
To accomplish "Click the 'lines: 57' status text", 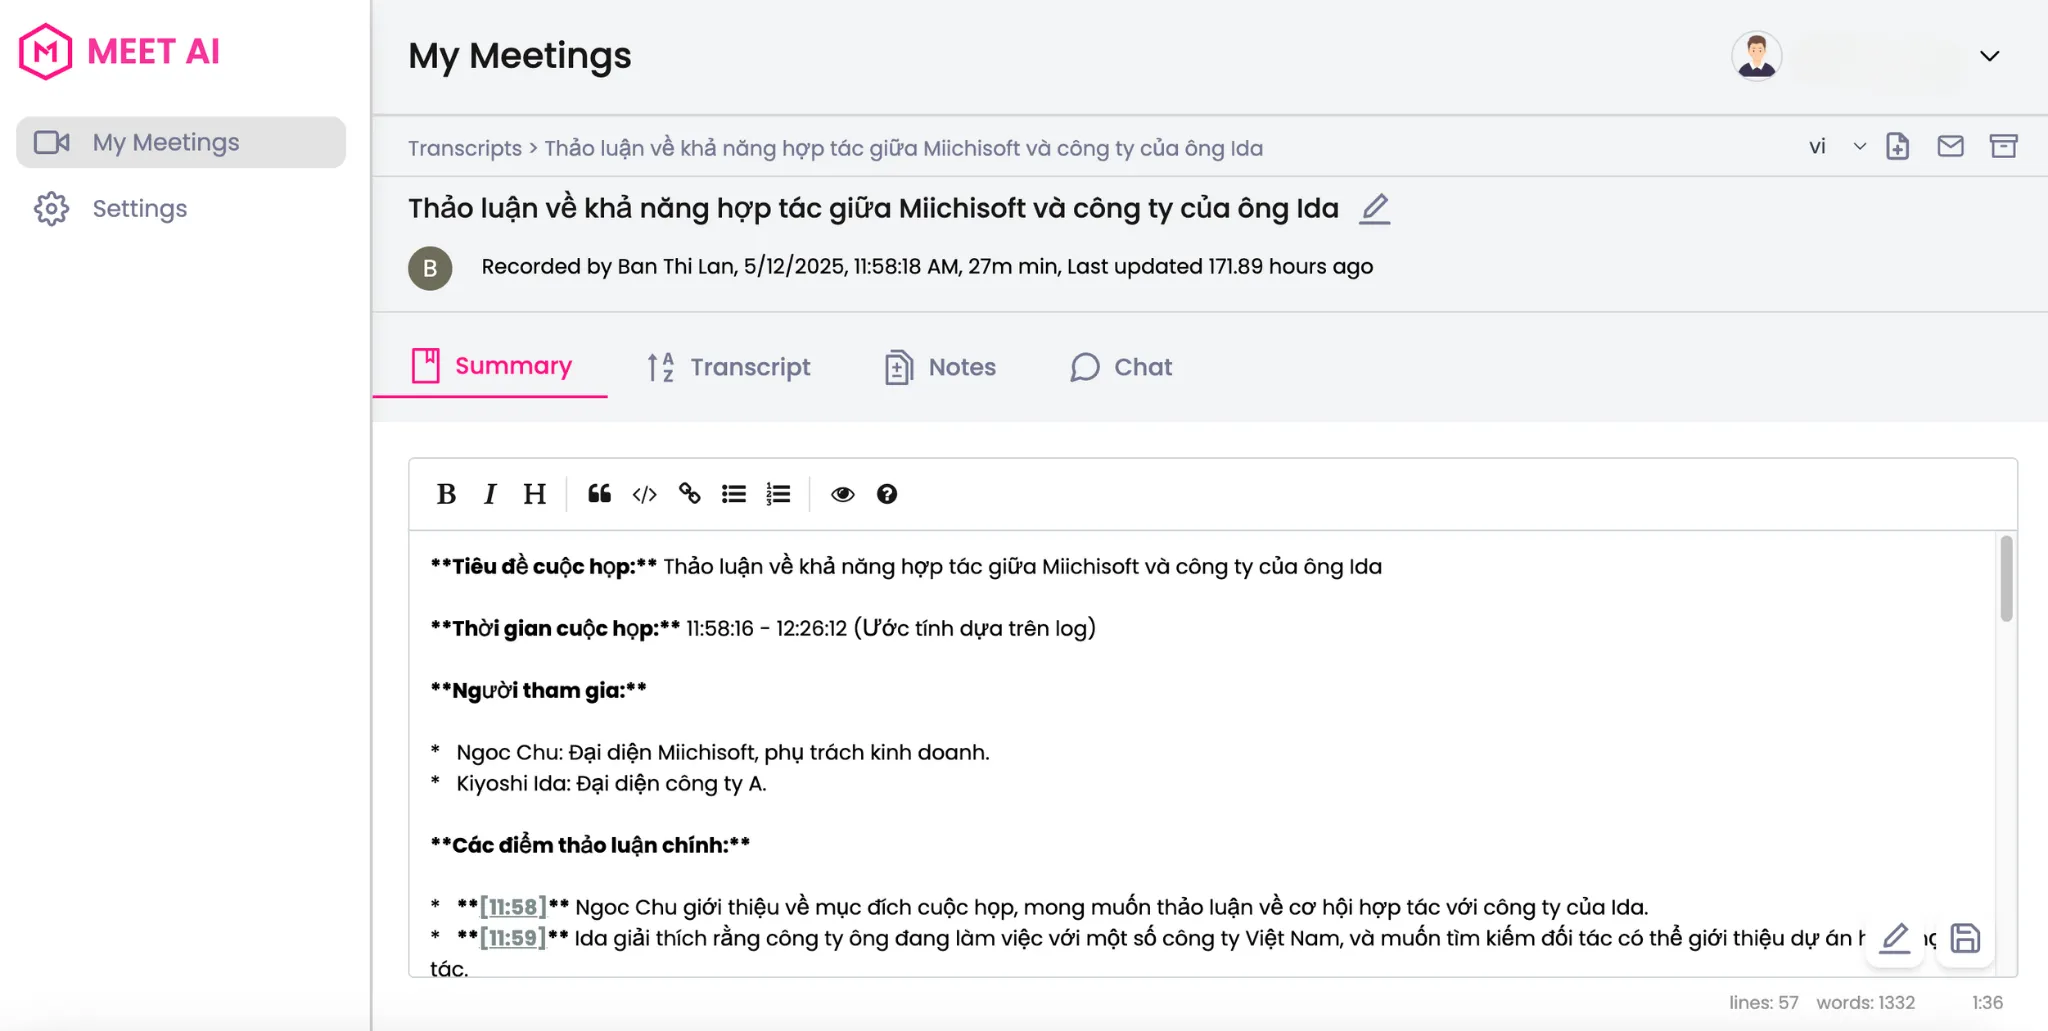I will point(1764,1002).
